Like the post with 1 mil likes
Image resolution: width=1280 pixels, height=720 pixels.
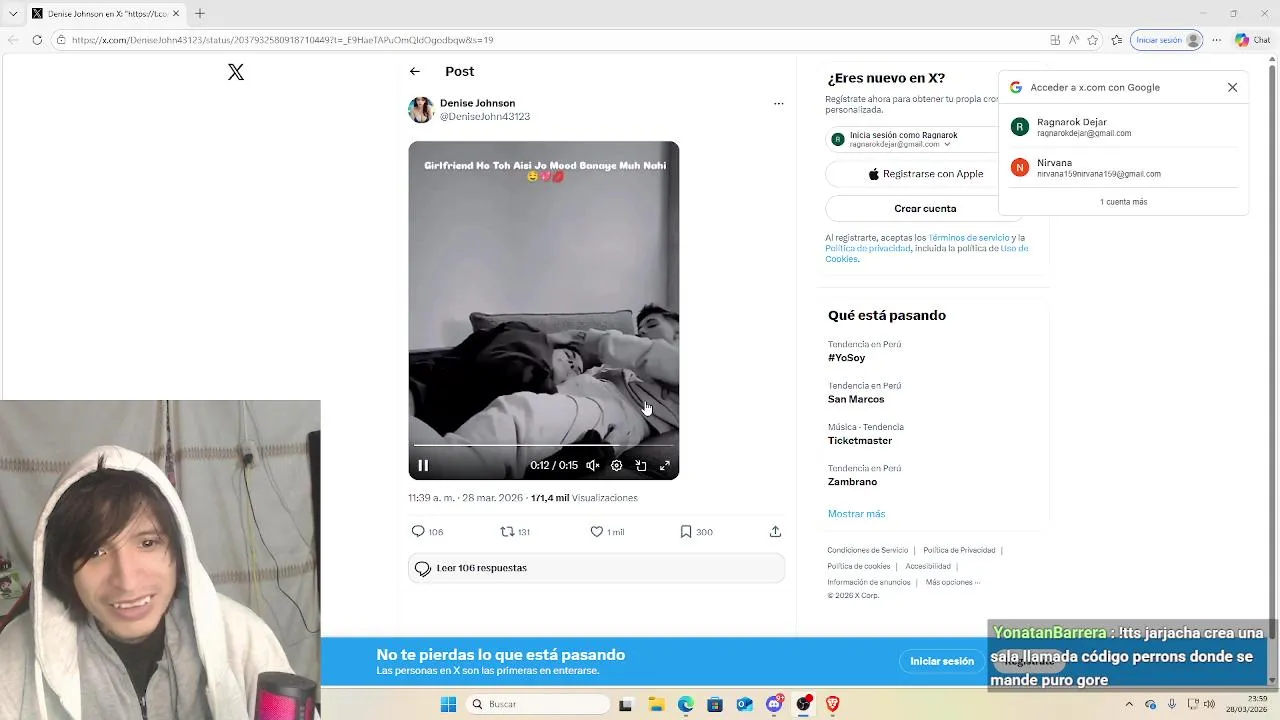607,532
